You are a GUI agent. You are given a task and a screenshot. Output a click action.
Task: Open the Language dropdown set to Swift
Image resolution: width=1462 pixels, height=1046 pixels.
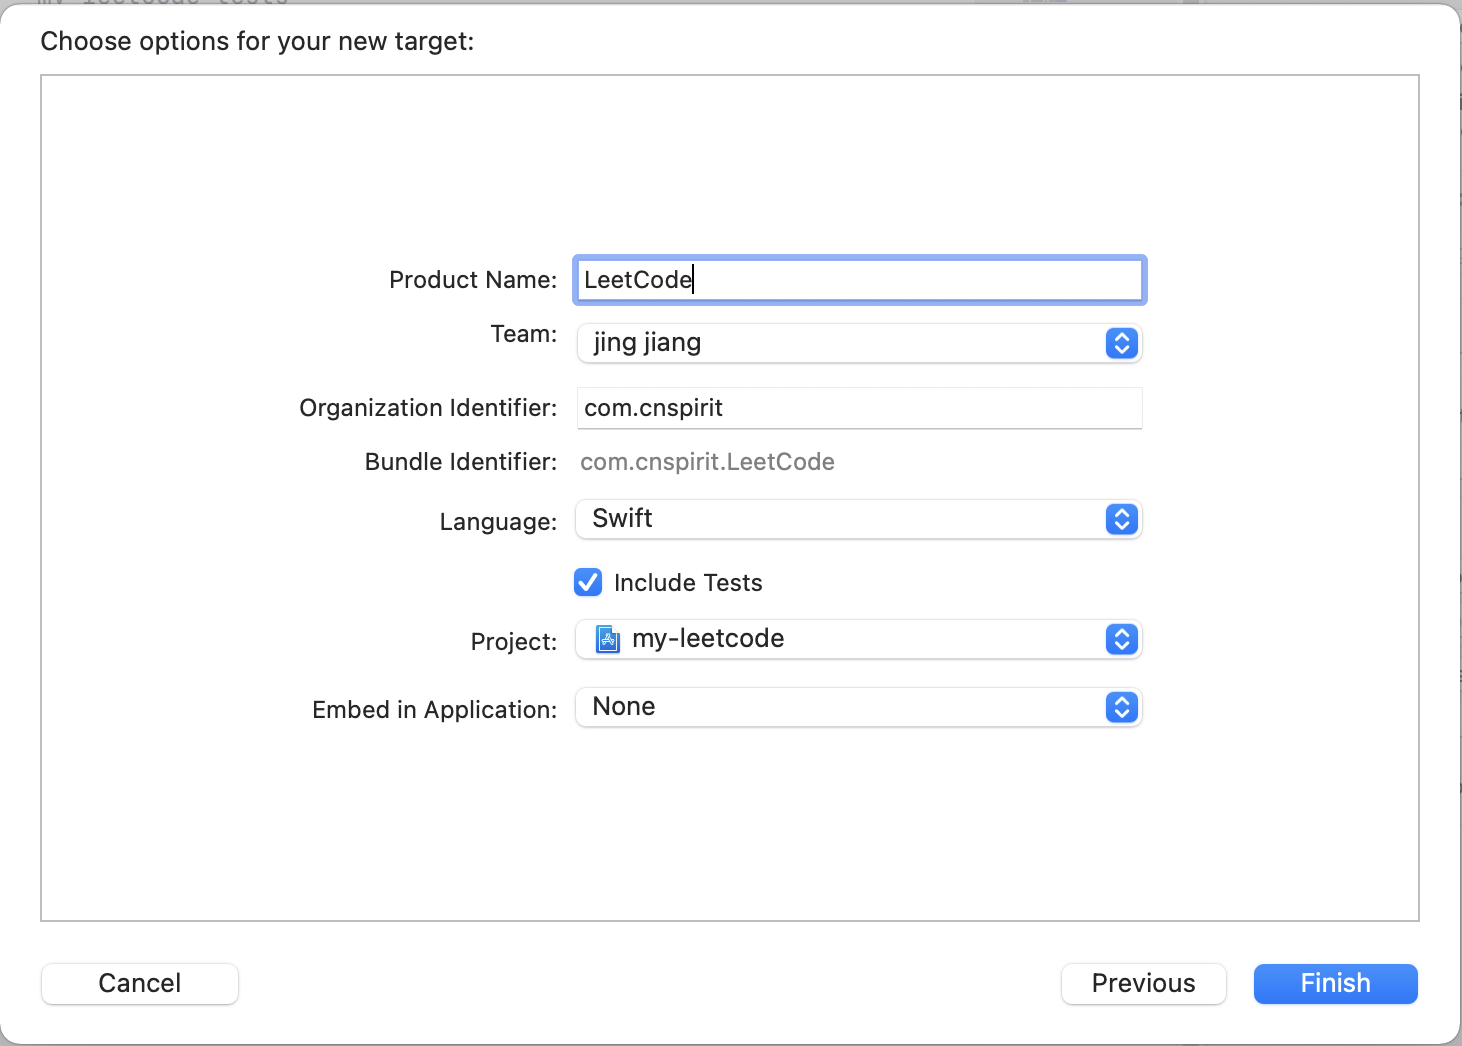click(859, 519)
